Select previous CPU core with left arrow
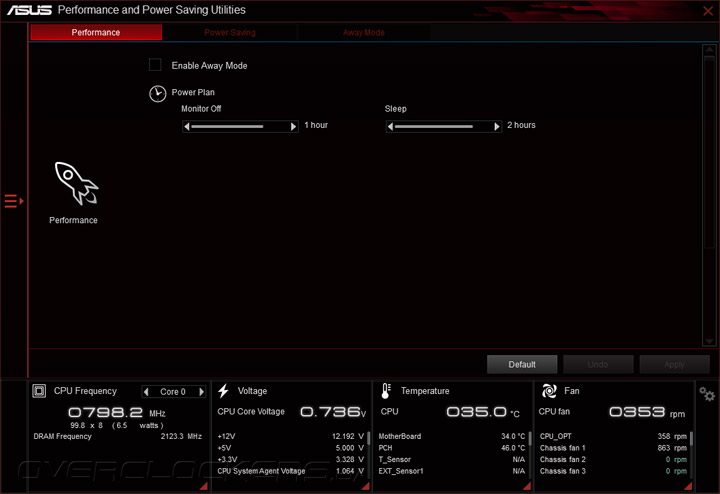Image resolution: width=720 pixels, height=494 pixels. 146,392
